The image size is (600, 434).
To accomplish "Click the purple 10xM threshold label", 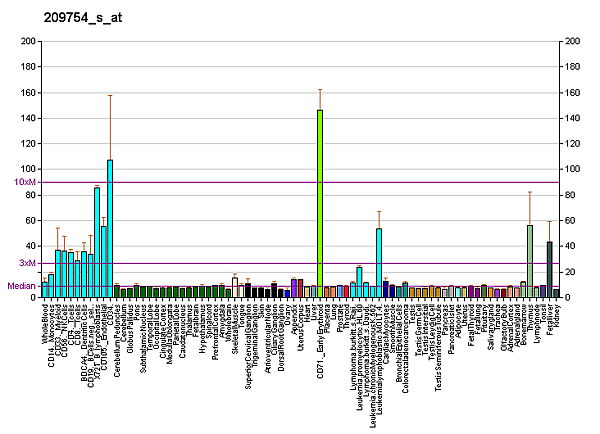I will tap(25, 182).
